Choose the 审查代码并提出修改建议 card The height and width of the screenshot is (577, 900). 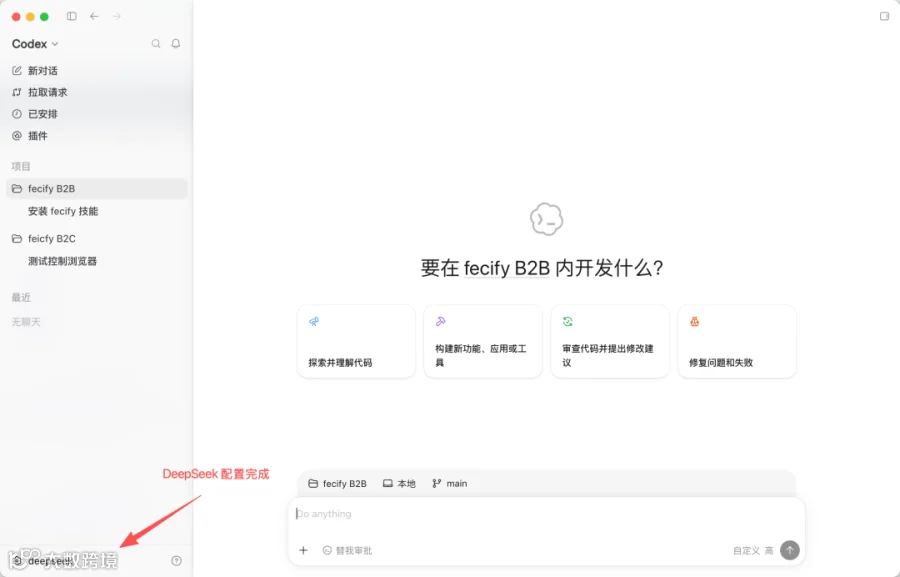coord(610,342)
